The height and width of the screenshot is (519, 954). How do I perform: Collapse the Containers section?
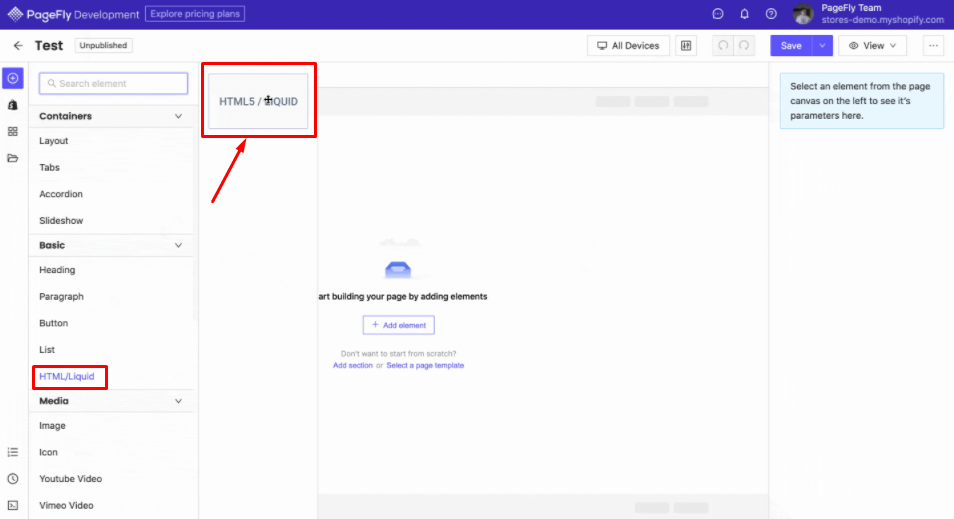pyautogui.click(x=179, y=116)
